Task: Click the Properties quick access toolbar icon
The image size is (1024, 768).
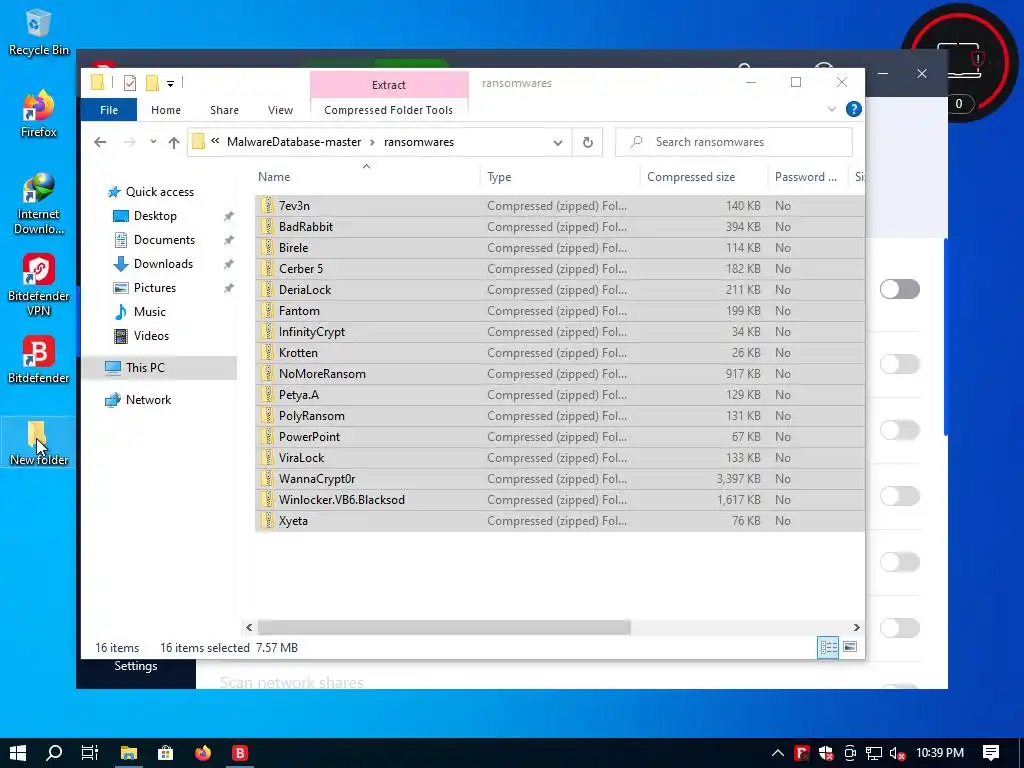Action: pyautogui.click(x=129, y=83)
